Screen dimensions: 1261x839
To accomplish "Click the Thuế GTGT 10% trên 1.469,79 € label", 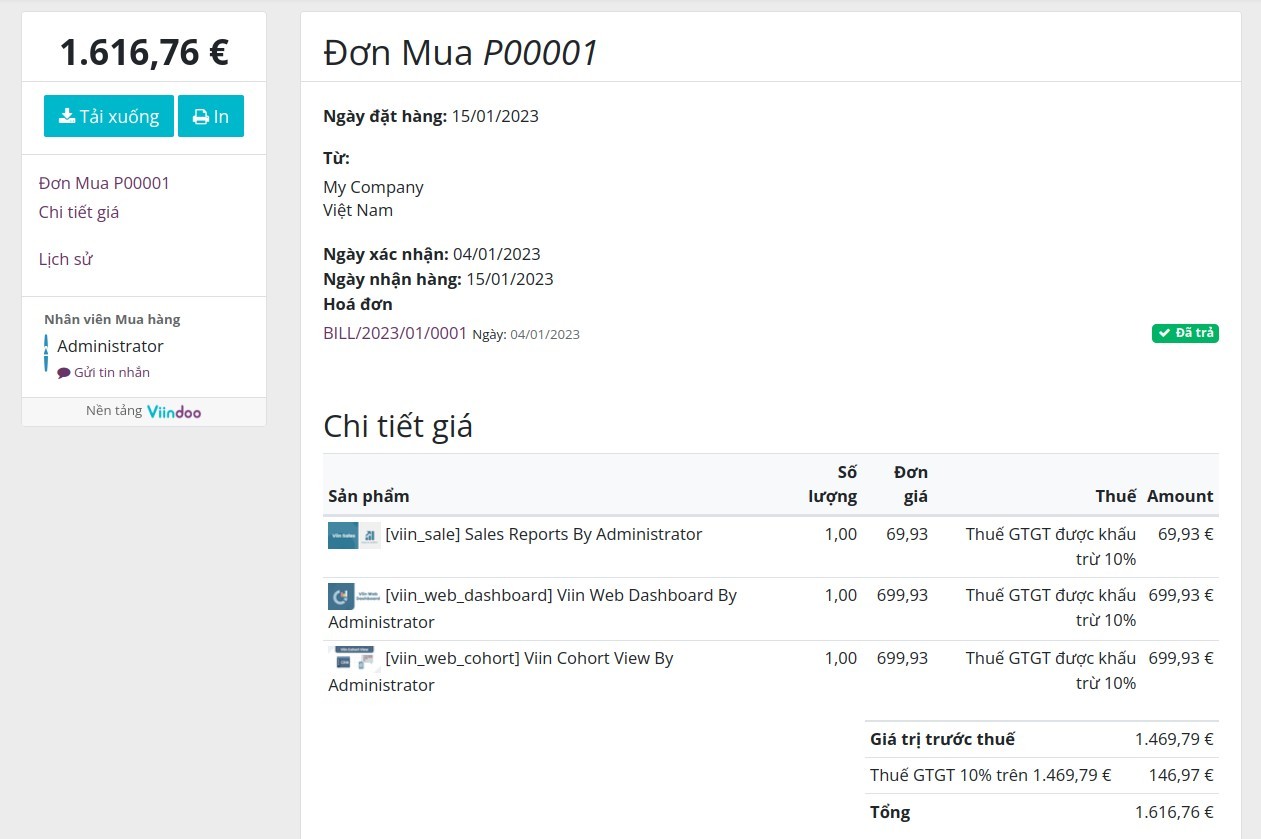I will click(990, 775).
